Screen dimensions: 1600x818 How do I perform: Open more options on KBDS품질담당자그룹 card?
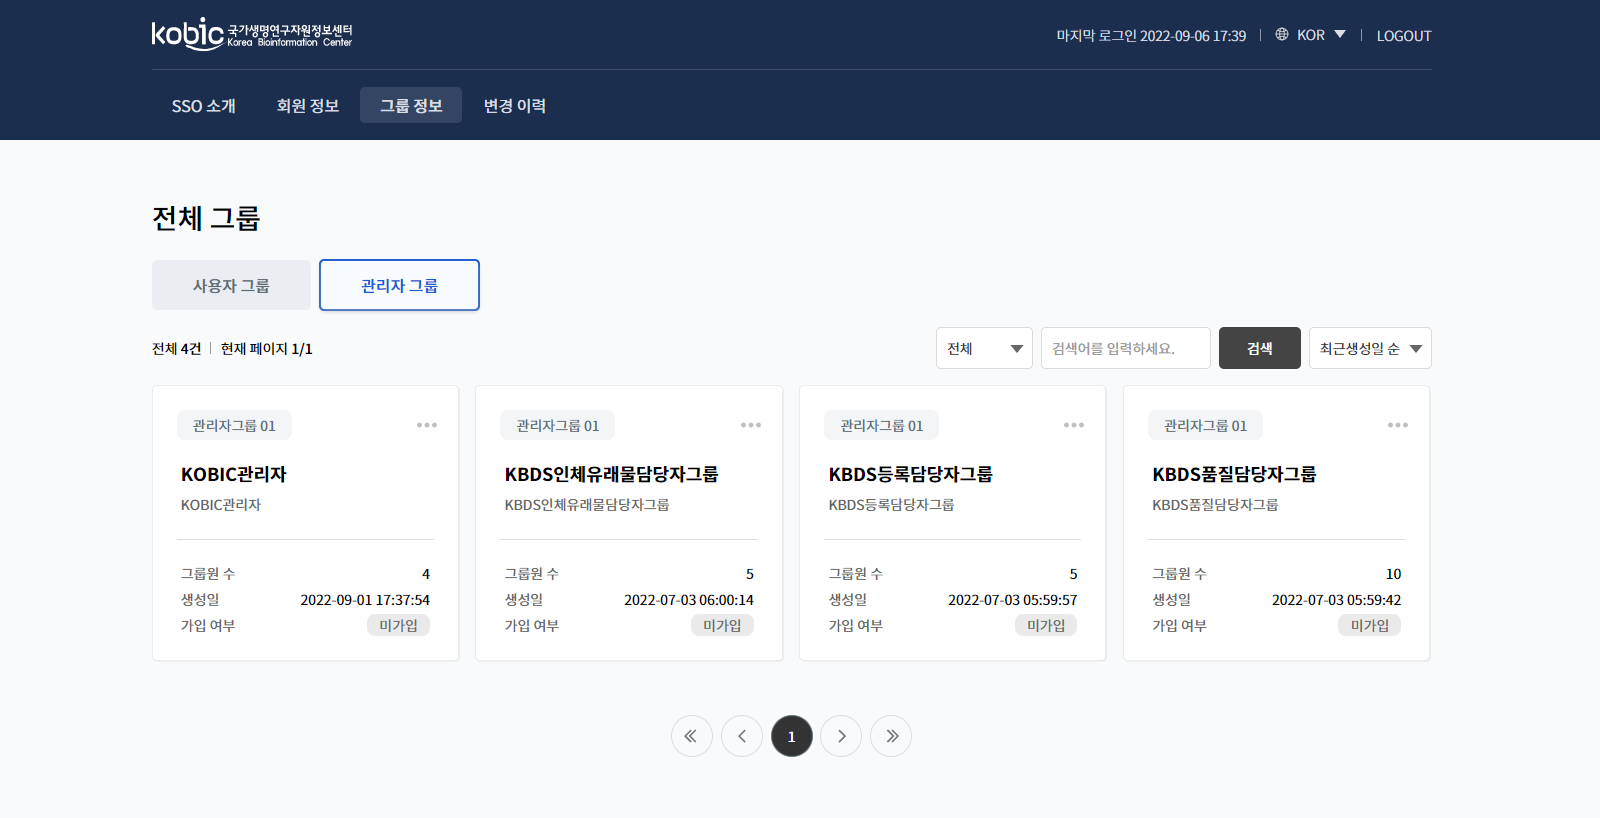click(x=1398, y=425)
